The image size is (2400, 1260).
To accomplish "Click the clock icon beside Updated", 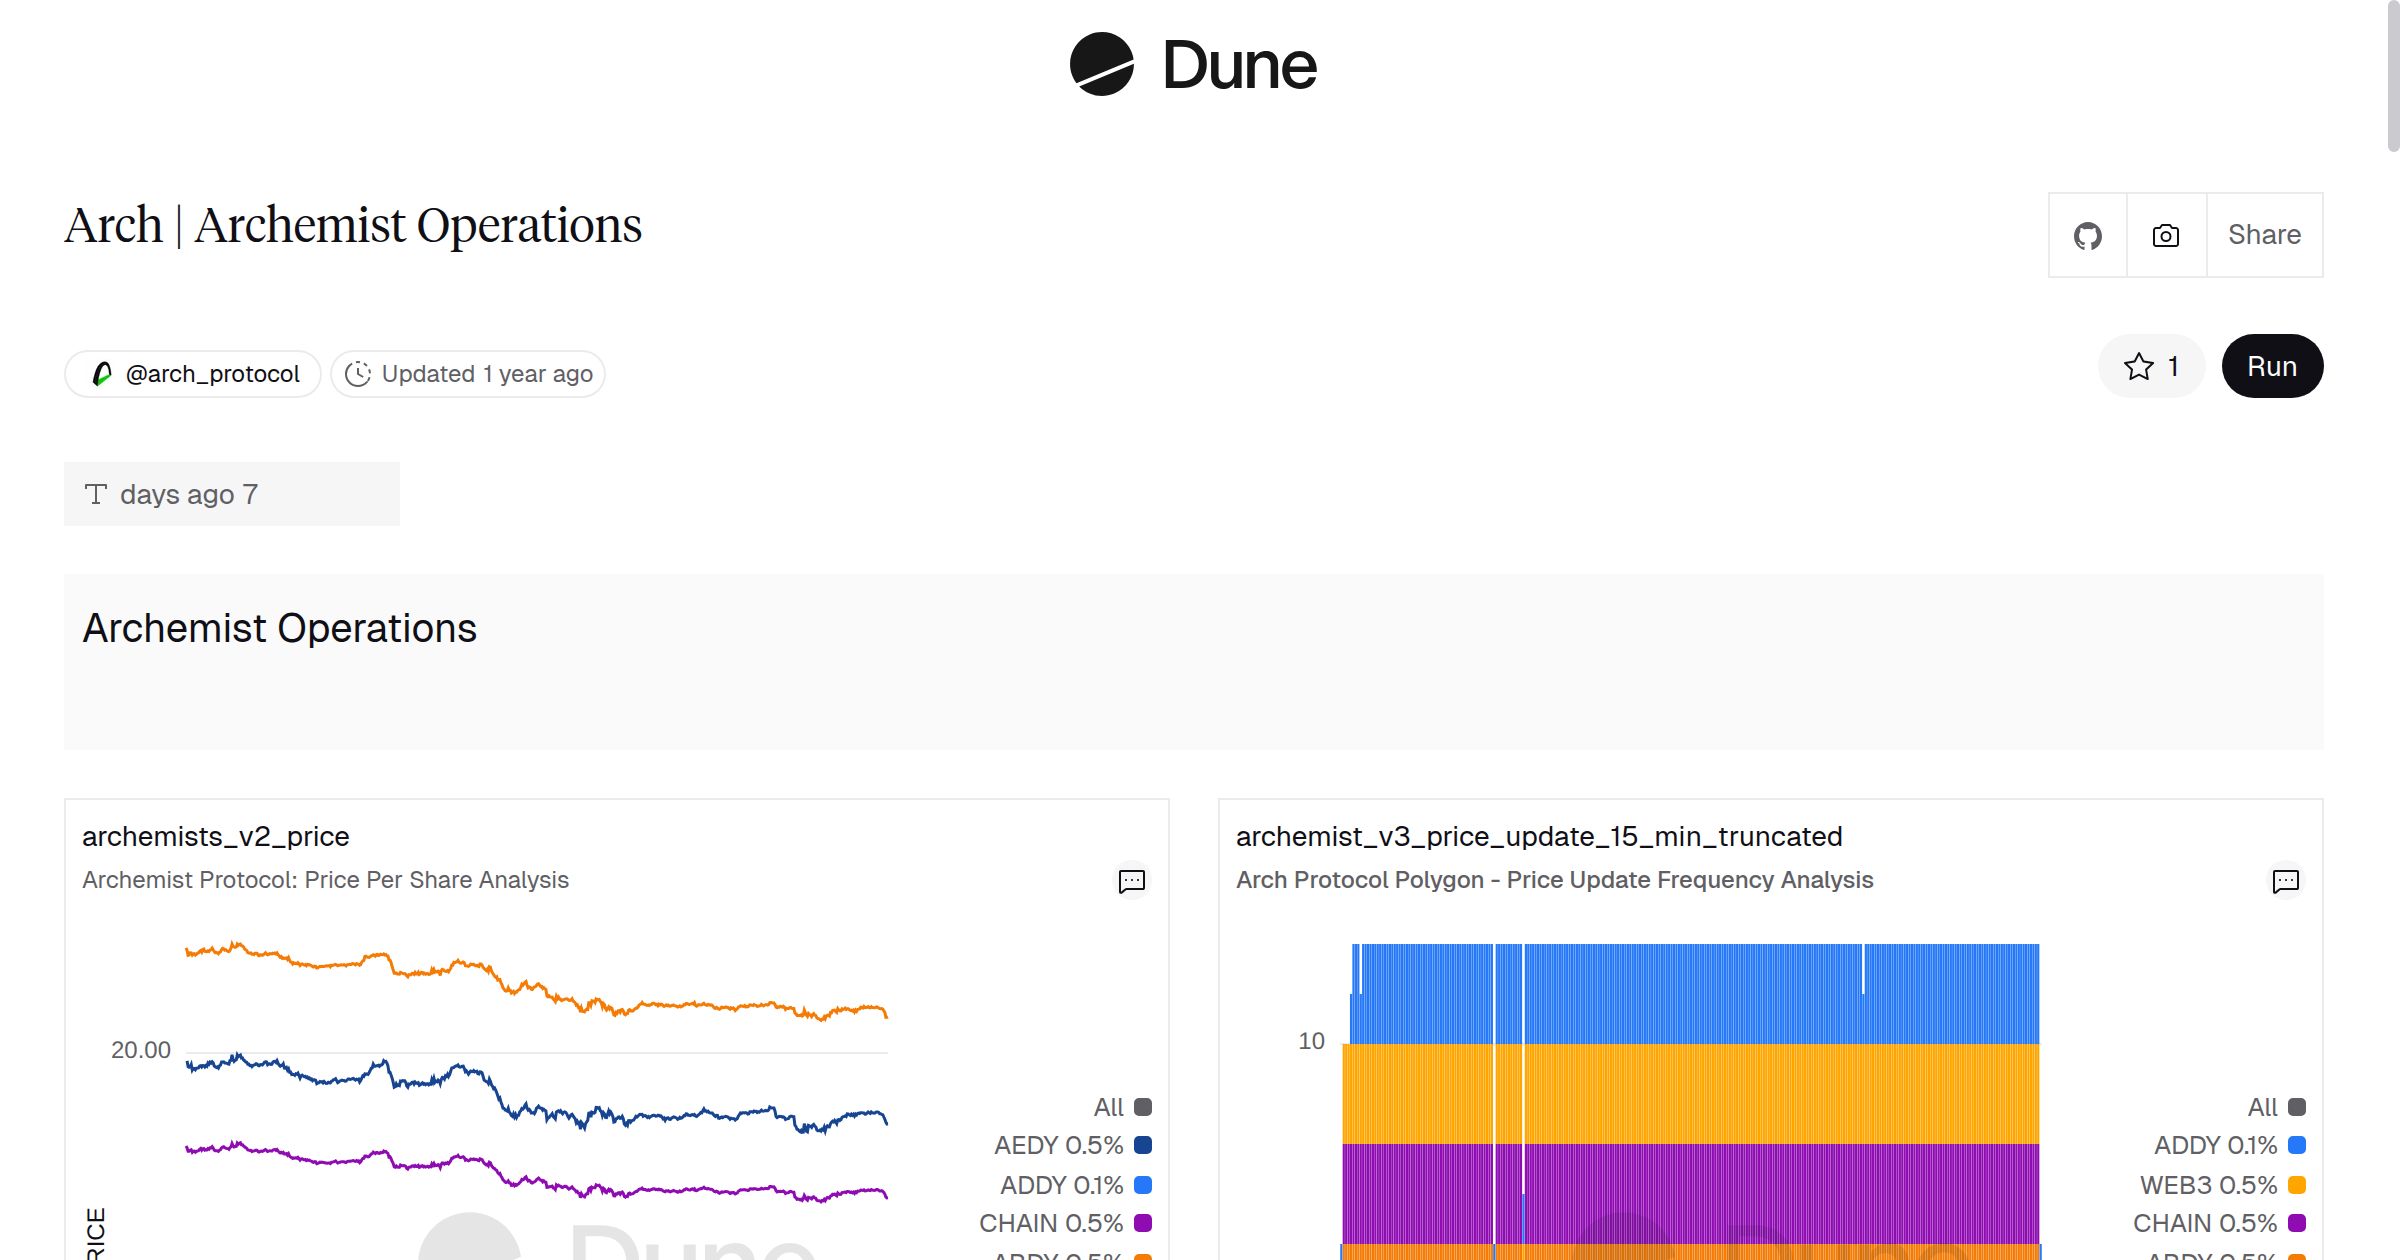I will click(358, 374).
